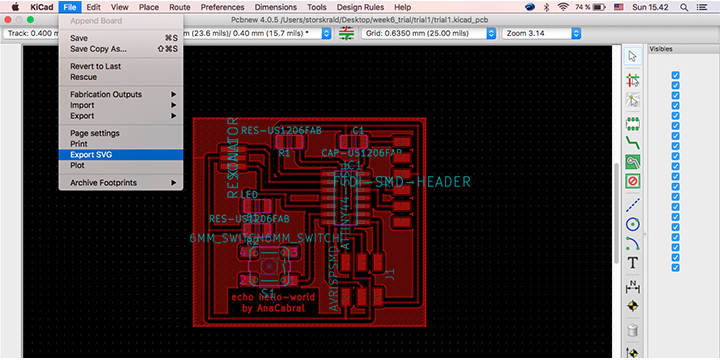This screenshot has height=360, width=720.
Task: Select Revert to Last menu entry
Action: click(121, 66)
